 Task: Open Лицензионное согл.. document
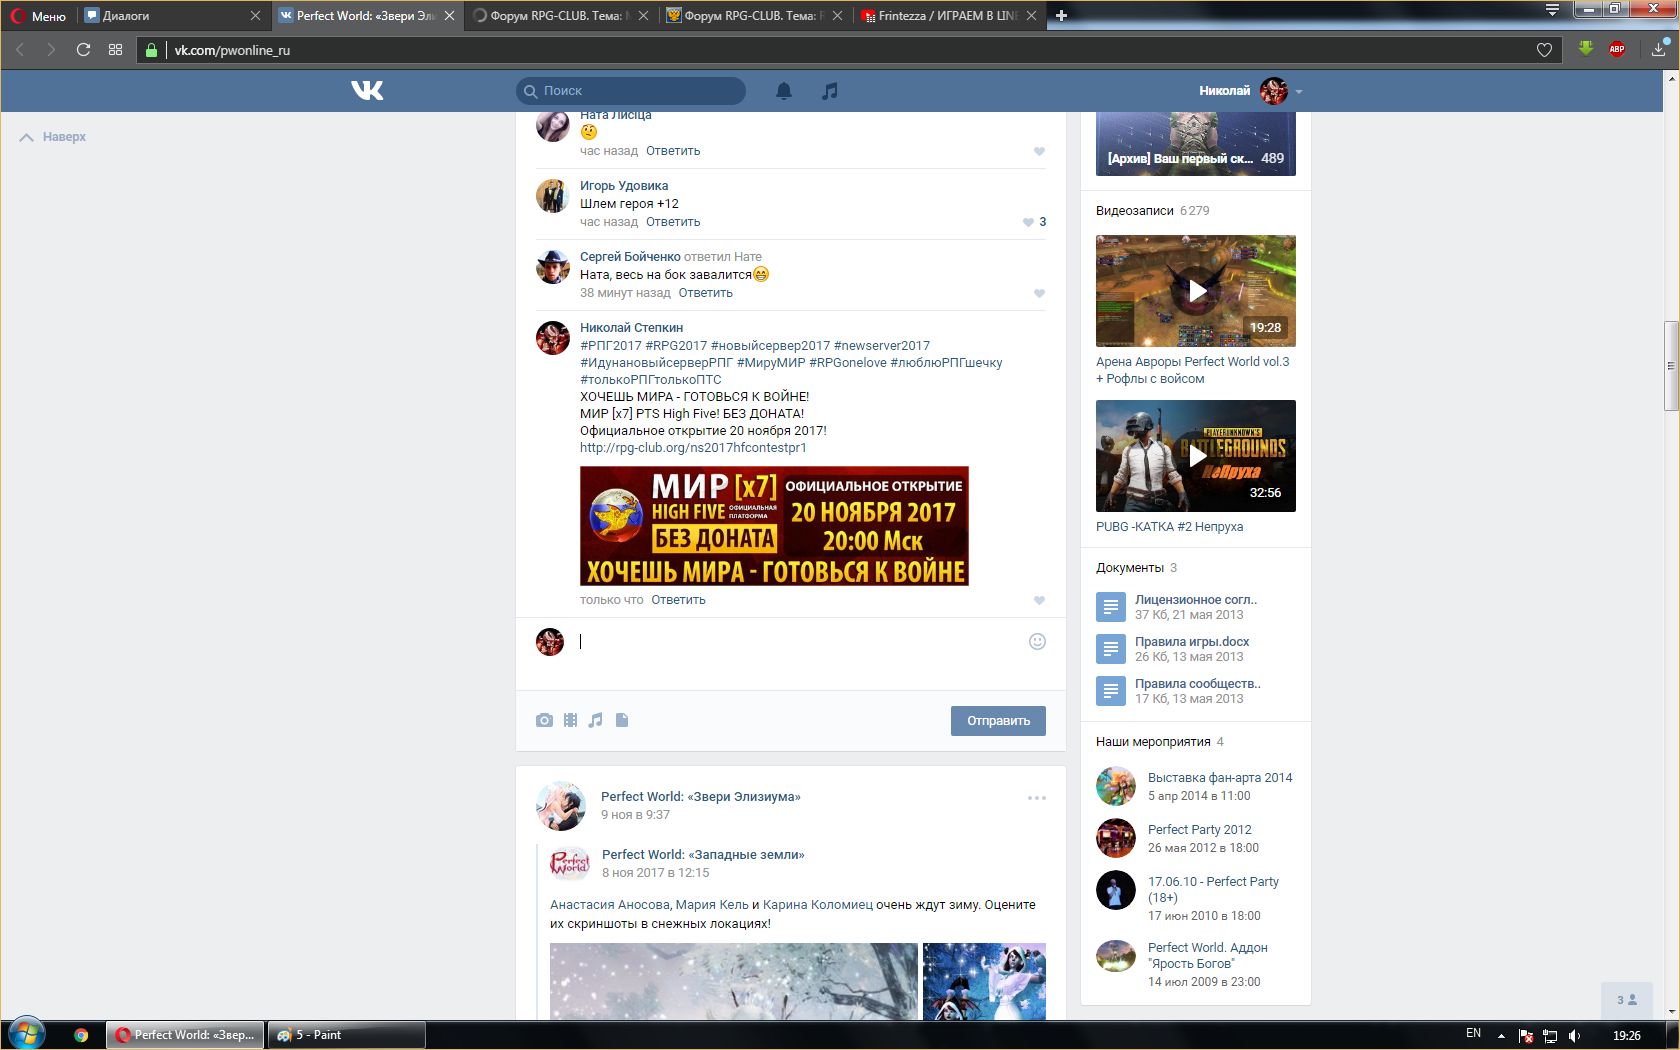1196,600
